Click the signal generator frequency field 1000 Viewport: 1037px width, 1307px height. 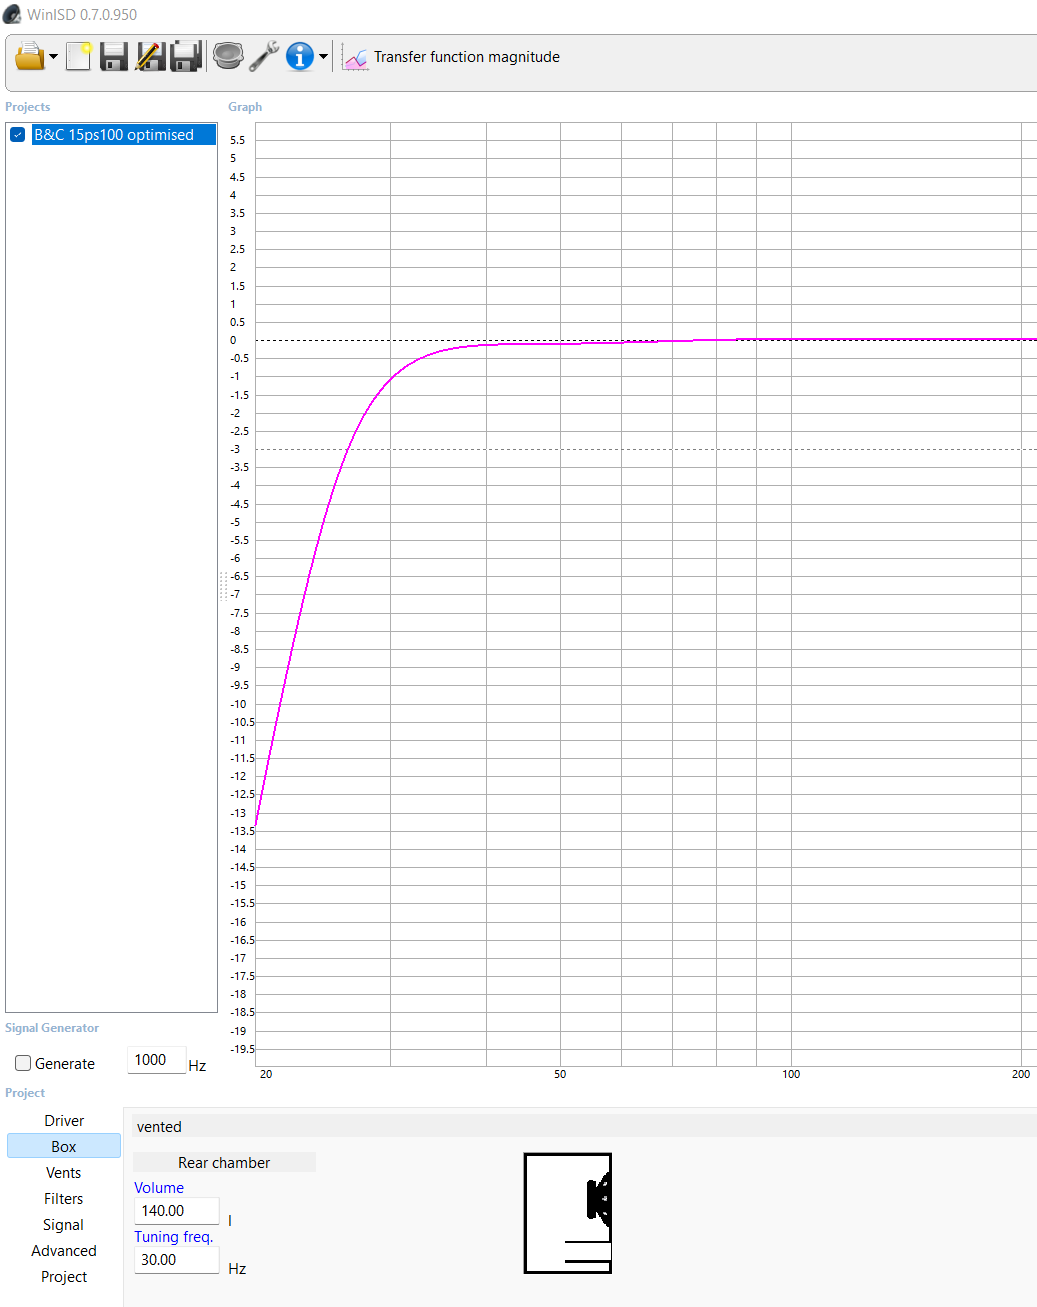coord(157,1060)
